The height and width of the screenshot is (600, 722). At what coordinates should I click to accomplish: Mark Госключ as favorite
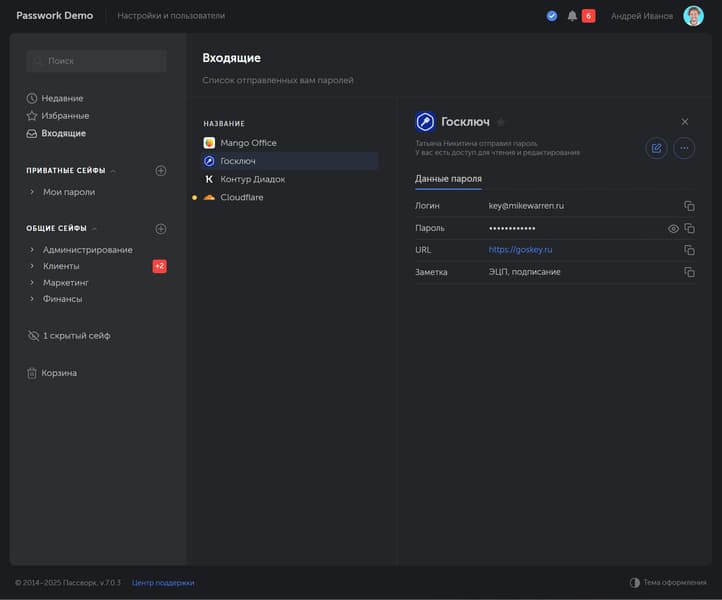501,122
